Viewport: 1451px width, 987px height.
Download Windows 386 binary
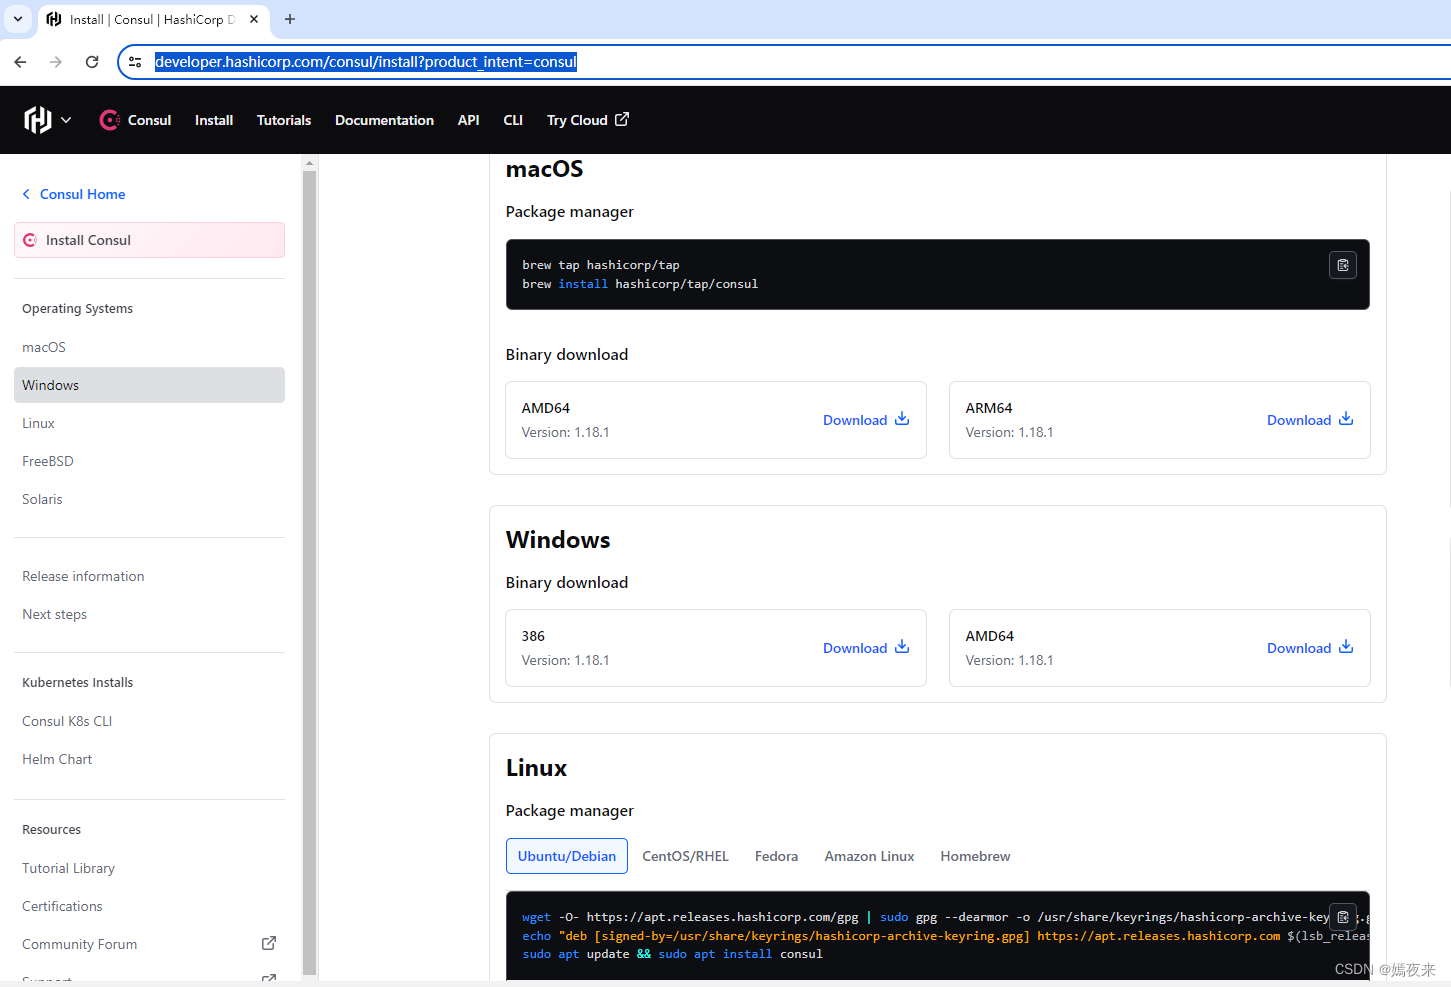(866, 648)
